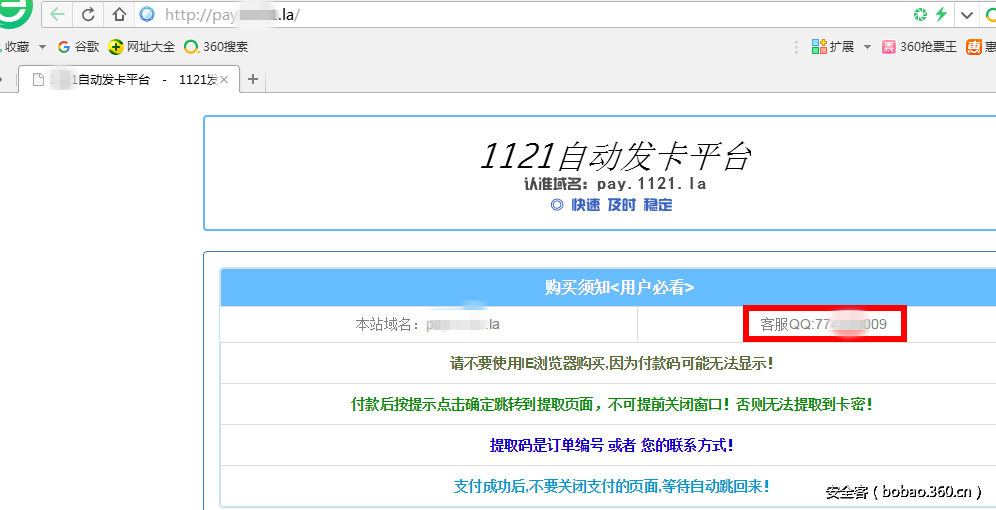This screenshot has height=510, width=996.
Task: Open a new tab with plus button
Action: [x=253, y=79]
